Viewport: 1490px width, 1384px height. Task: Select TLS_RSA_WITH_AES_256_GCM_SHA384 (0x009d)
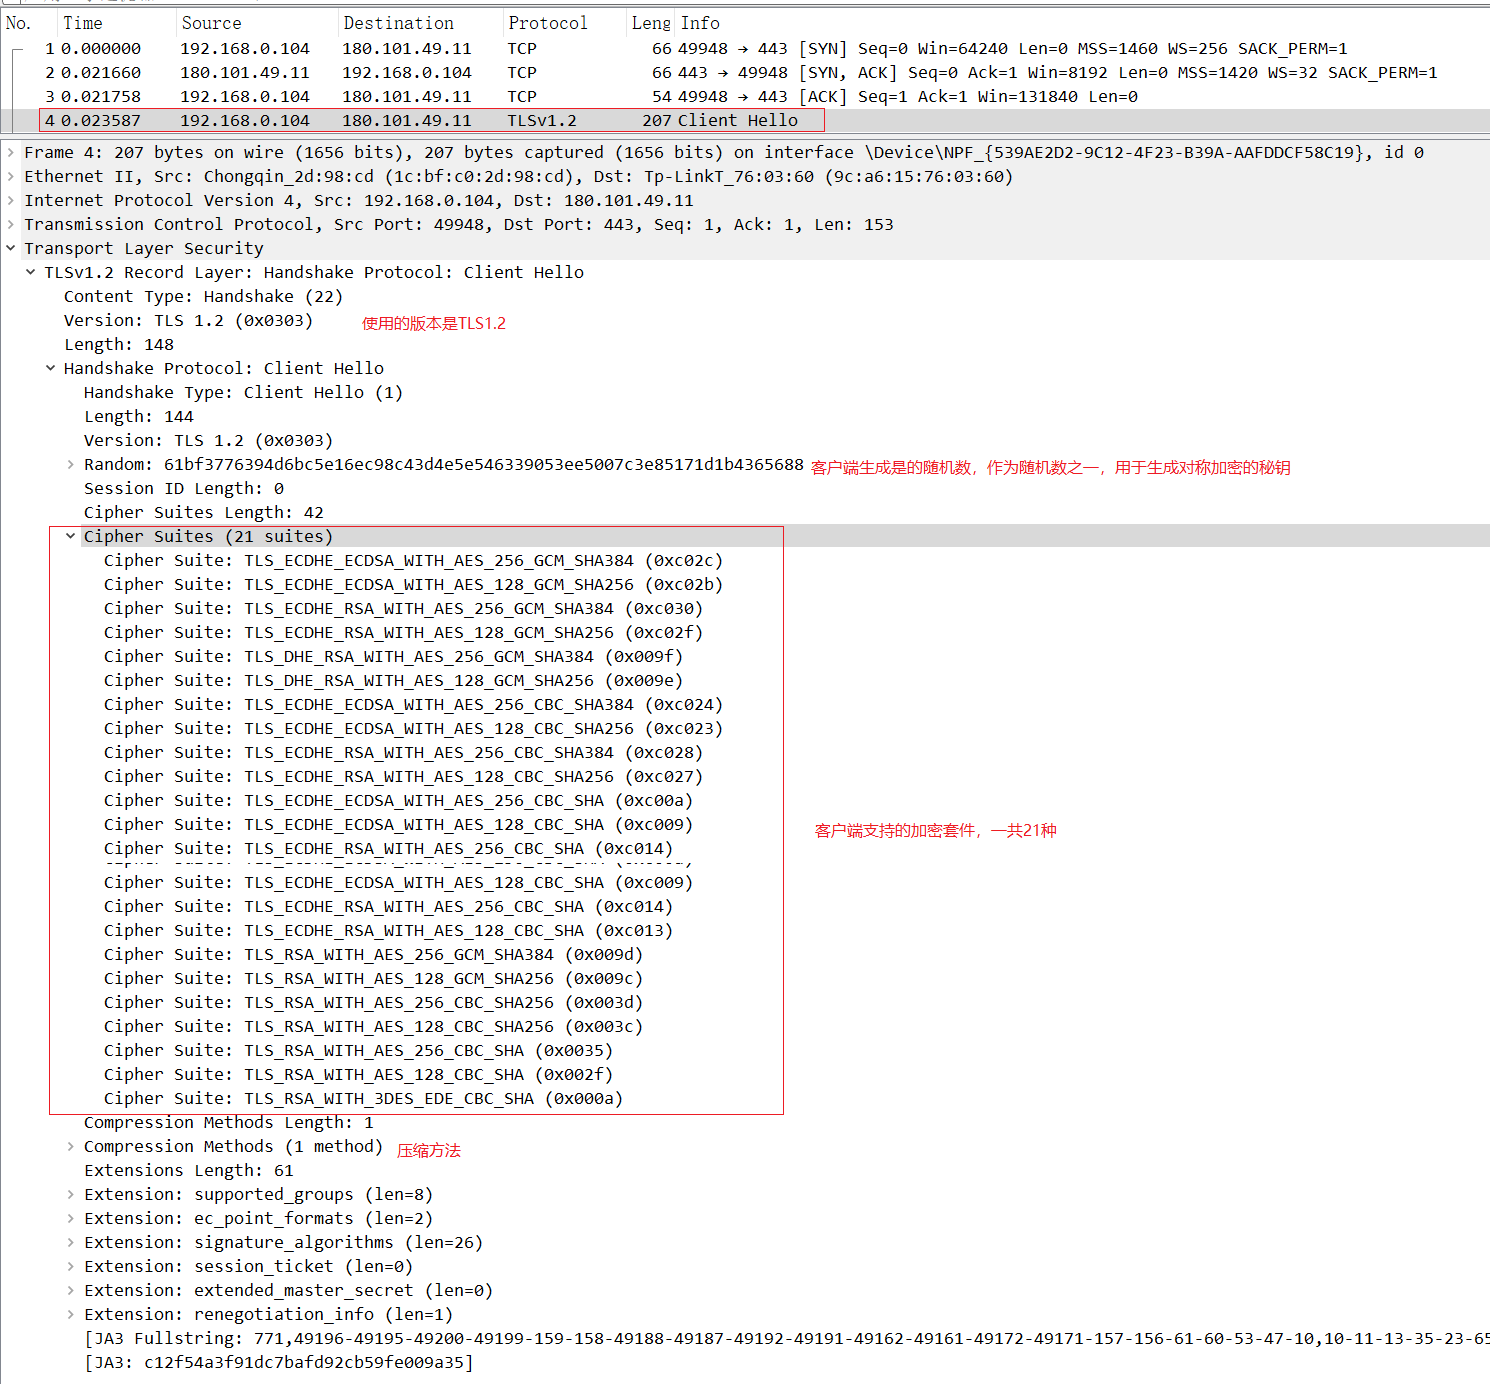[373, 955]
